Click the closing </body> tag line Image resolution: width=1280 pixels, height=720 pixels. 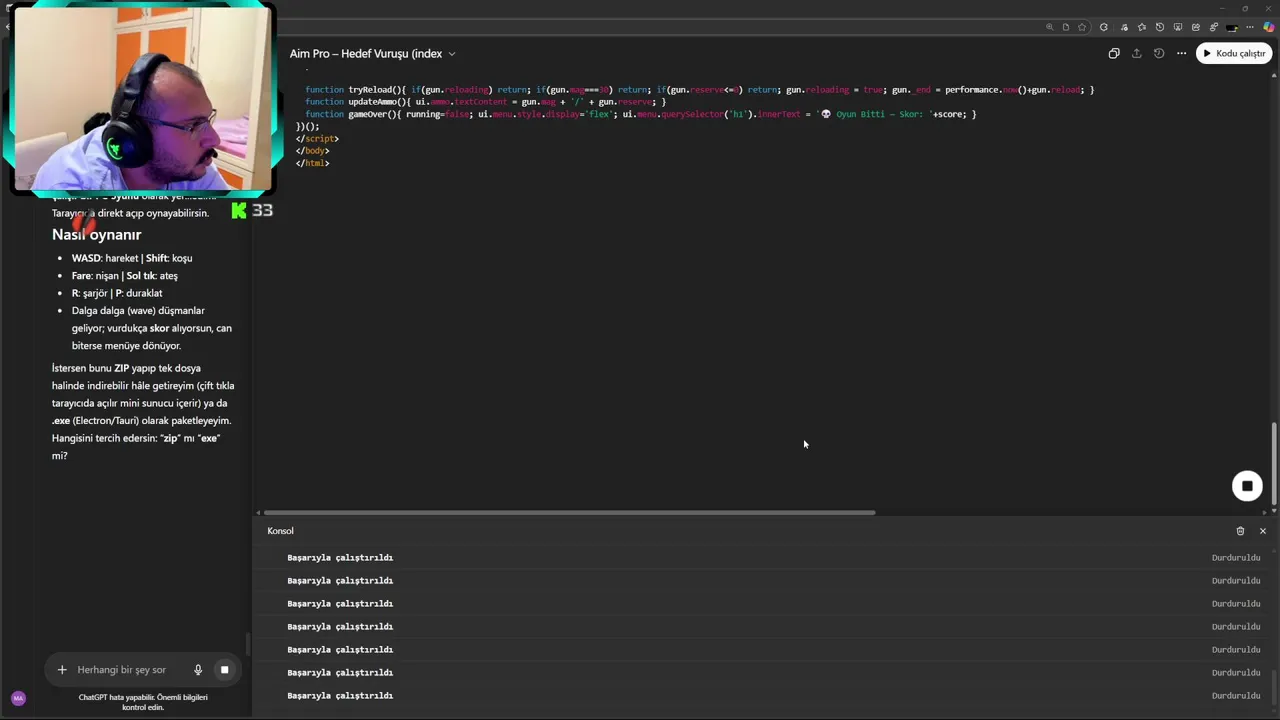point(312,151)
